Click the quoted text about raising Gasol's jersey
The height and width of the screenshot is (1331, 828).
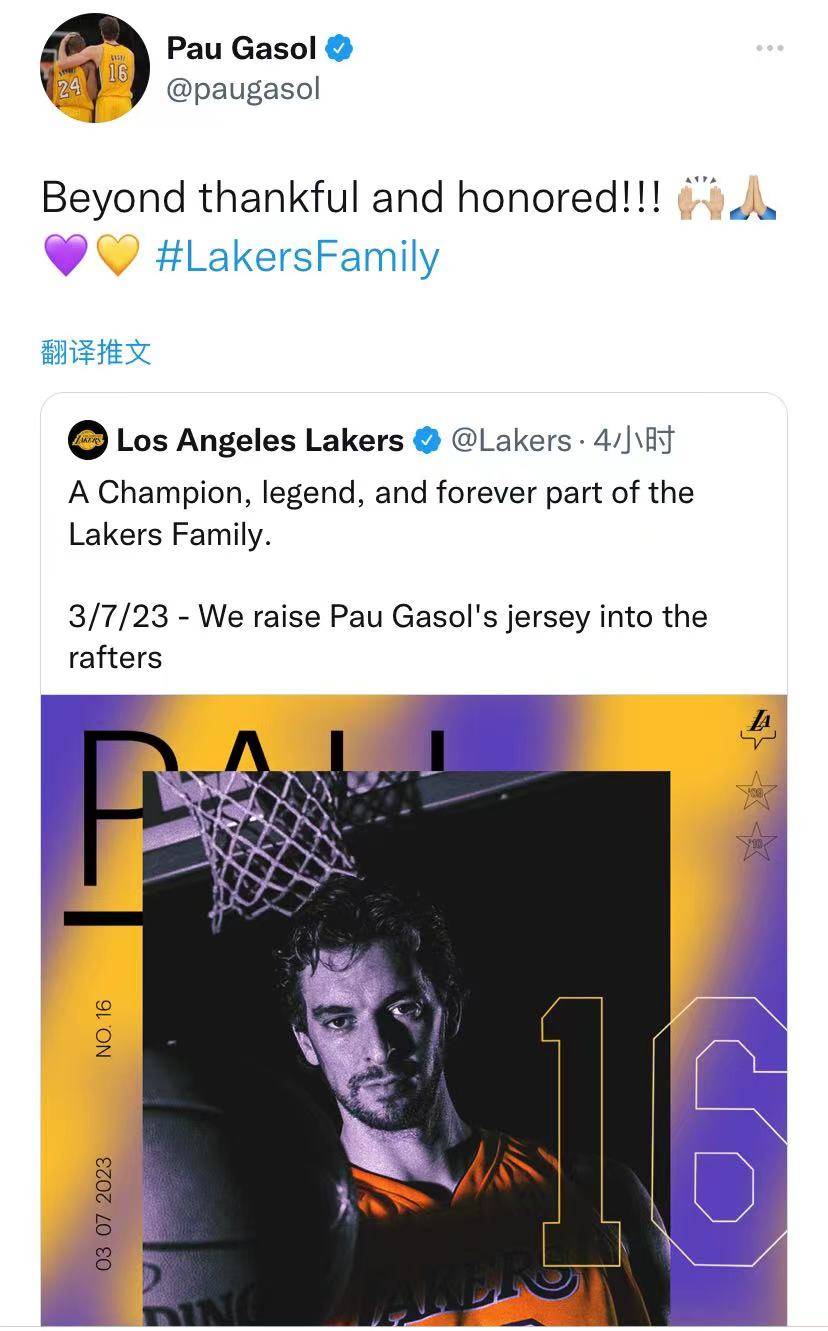pos(387,636)
